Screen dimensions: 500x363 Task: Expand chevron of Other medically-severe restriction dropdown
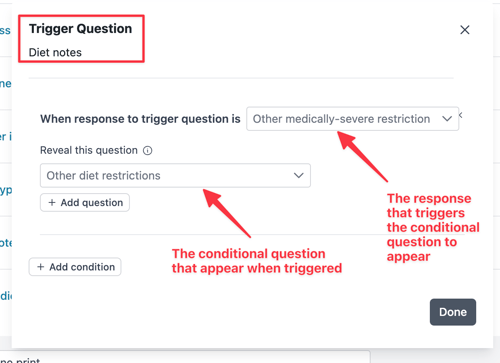point(447,119)
